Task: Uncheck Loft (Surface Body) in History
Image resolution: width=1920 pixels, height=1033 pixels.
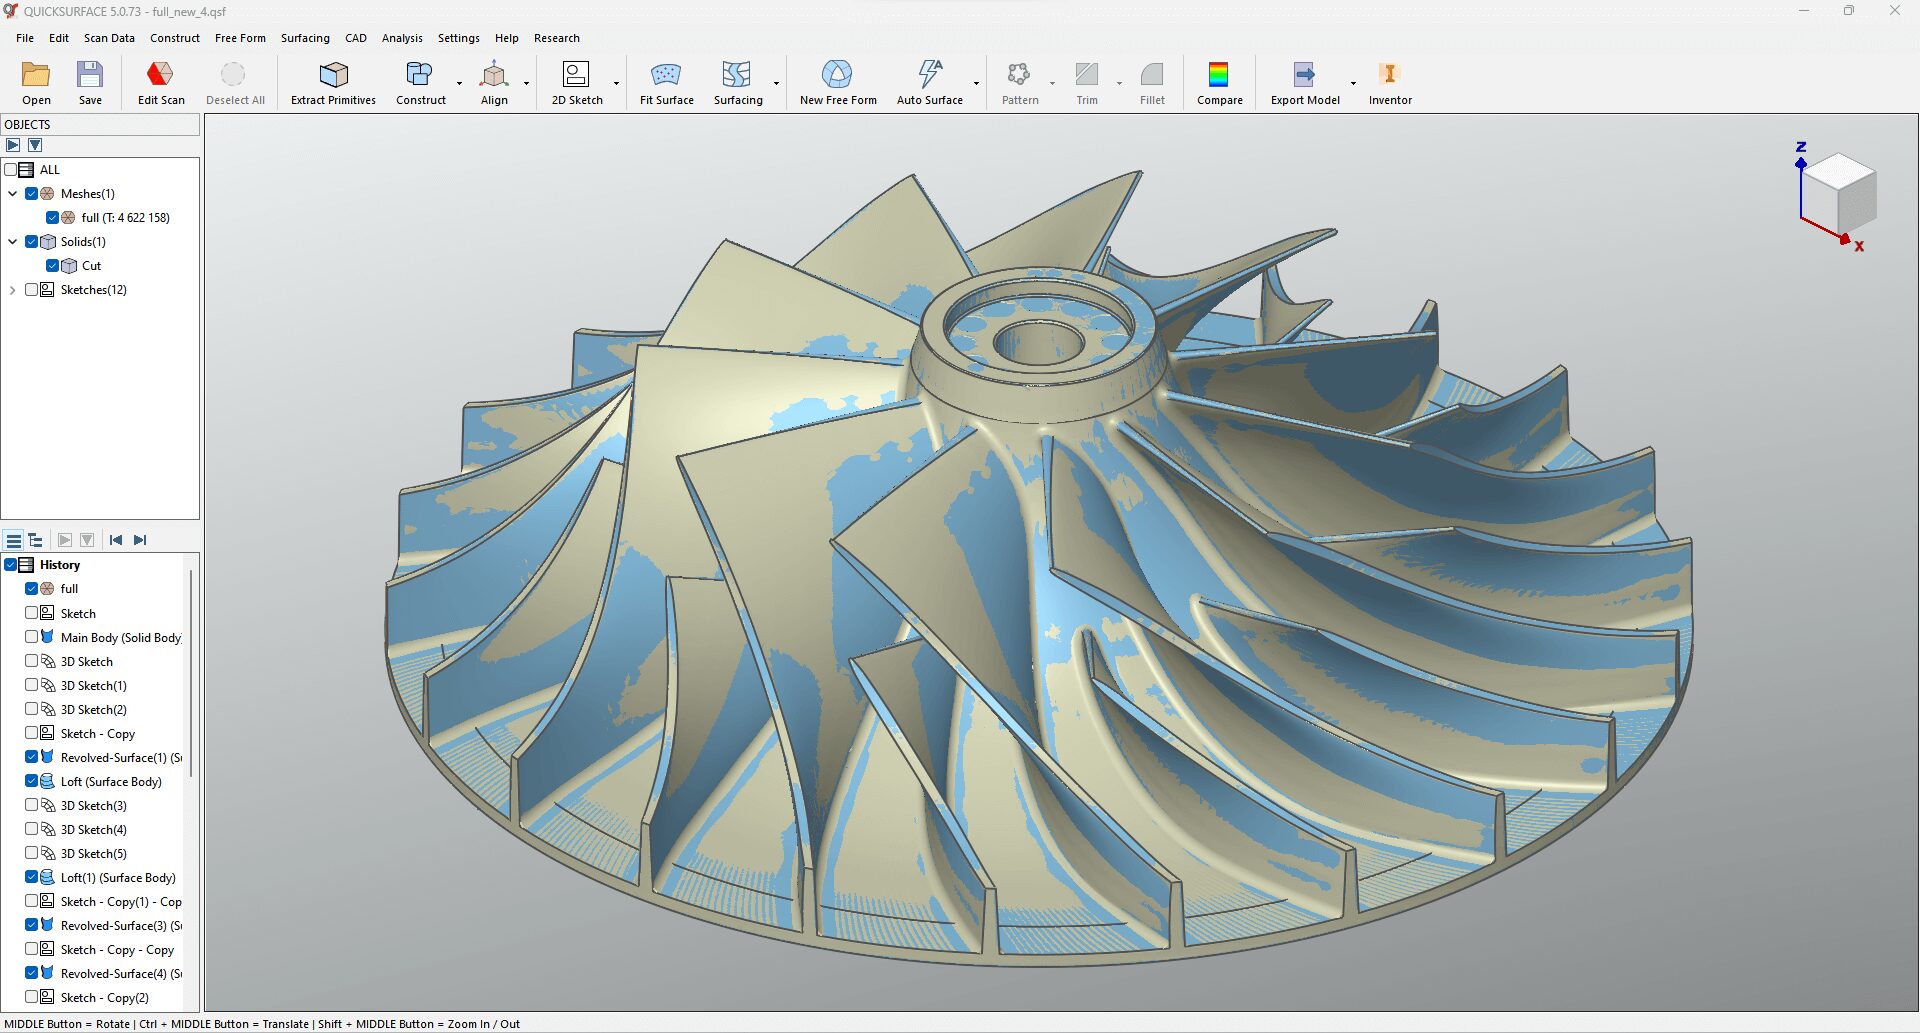Action: (x=31, y=782)
